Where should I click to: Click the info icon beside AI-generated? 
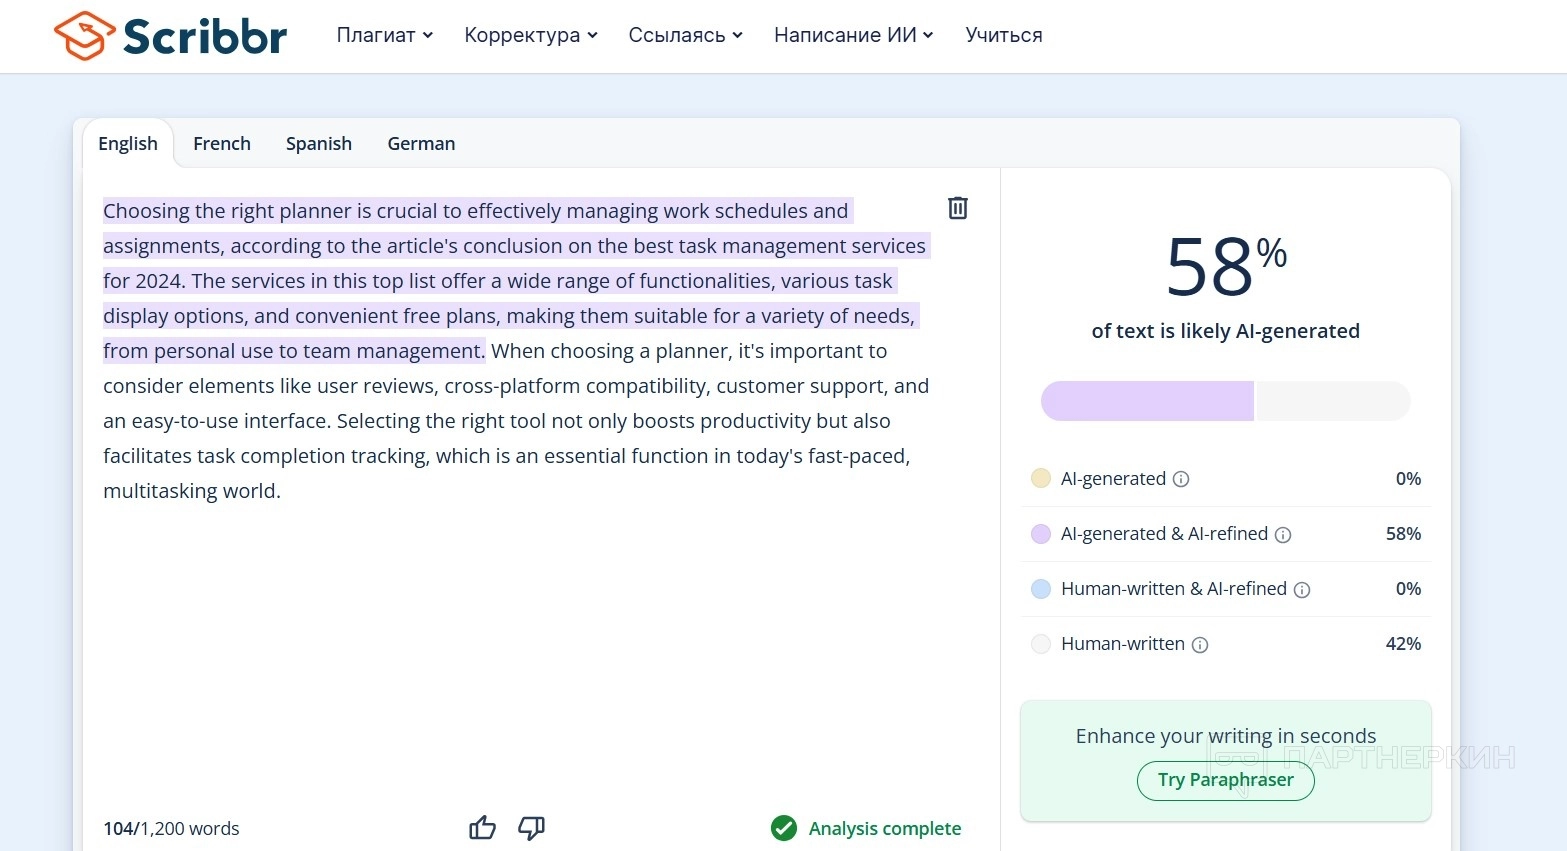pos(1181,479)
